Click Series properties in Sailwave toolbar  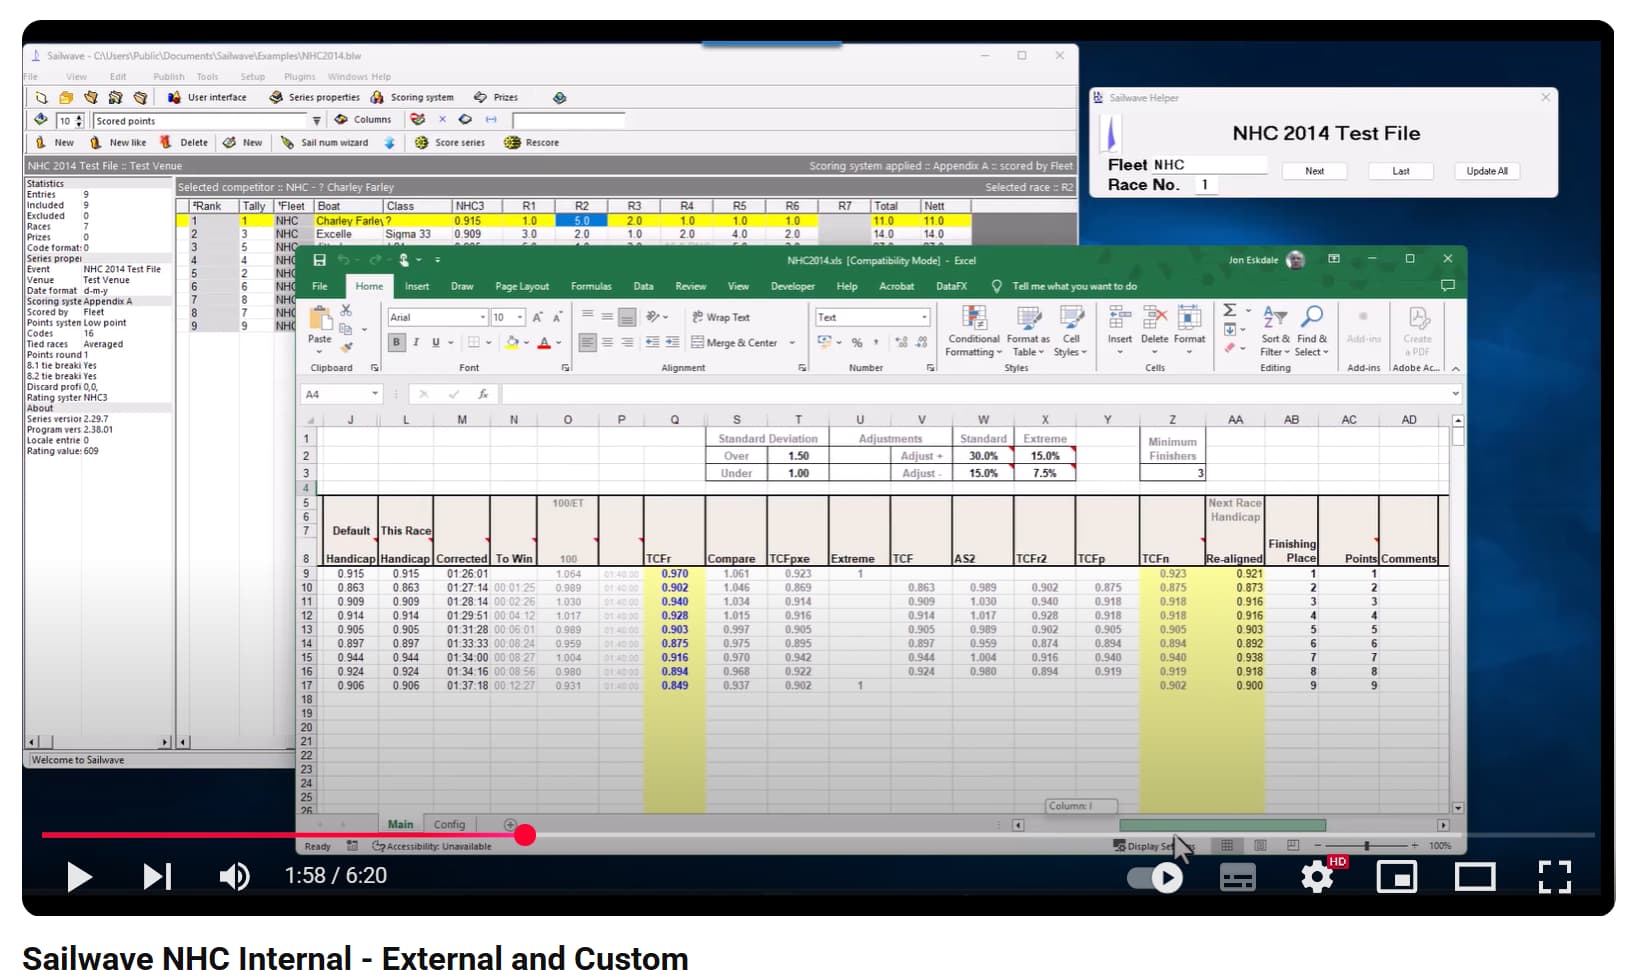pos(315,97)
